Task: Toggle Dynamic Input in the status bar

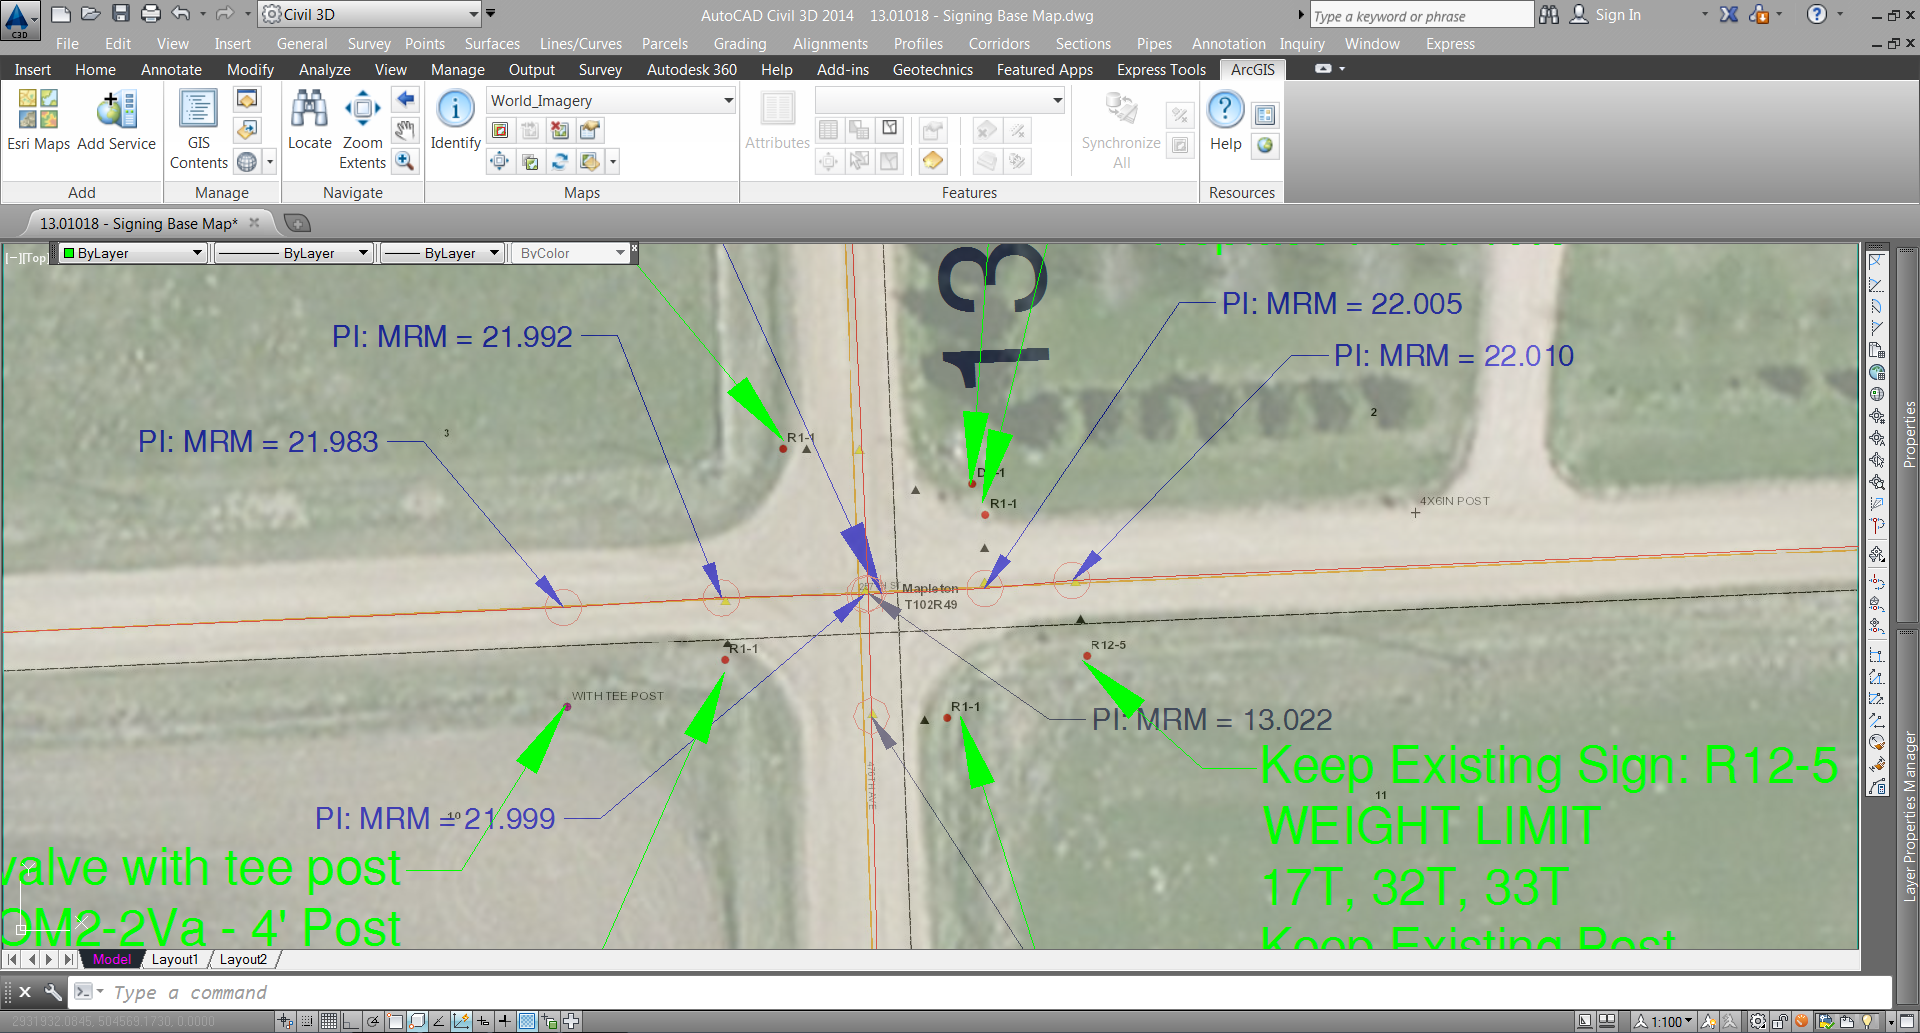Action: pos(483,1021)
